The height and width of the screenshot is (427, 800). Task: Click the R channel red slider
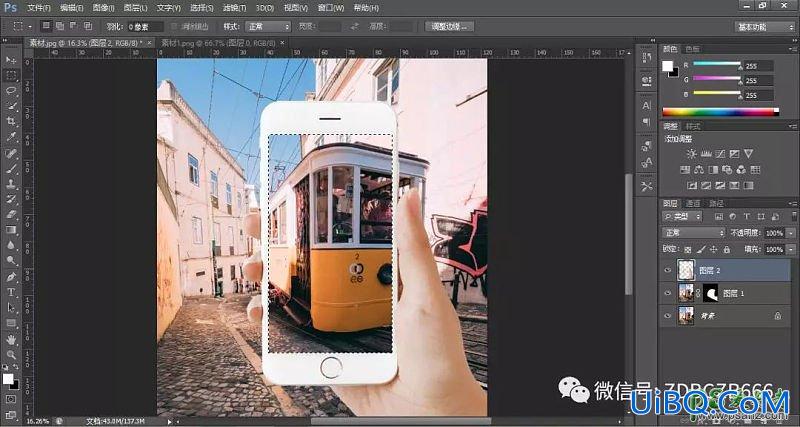716,64
